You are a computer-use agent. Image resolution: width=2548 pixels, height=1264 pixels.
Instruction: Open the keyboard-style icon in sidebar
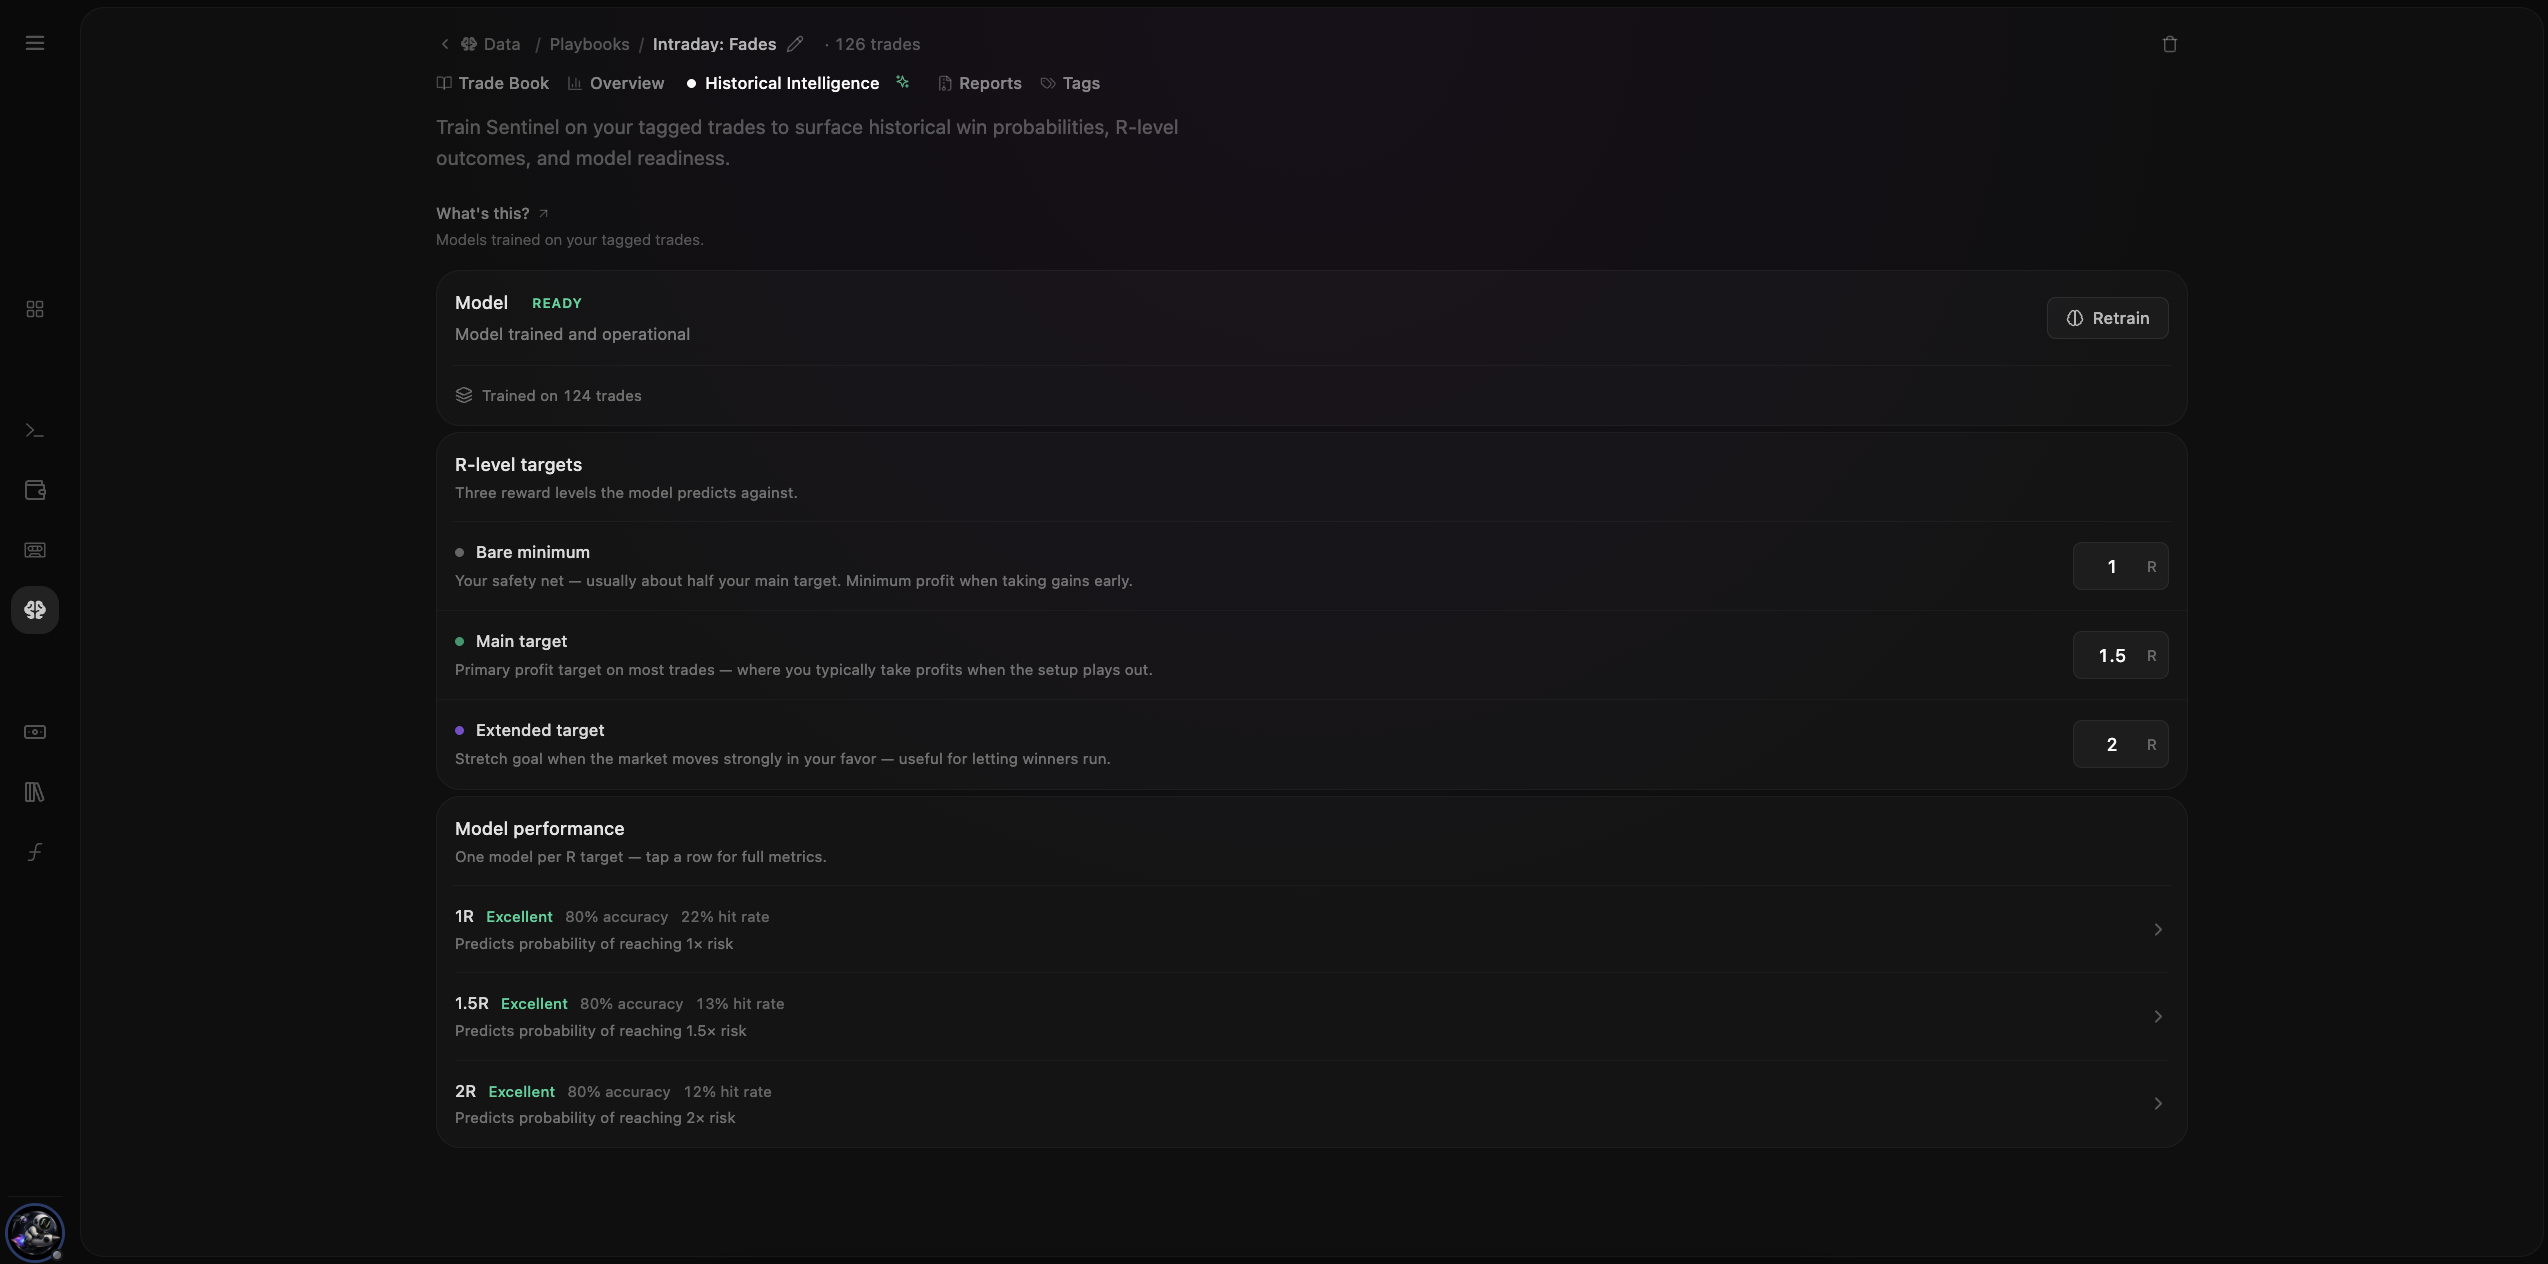35,550
